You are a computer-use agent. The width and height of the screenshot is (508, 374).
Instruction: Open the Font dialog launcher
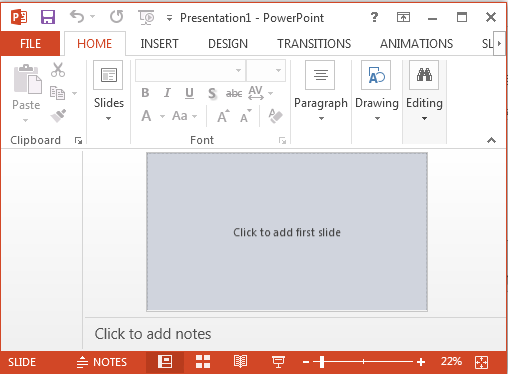point(282,141)
